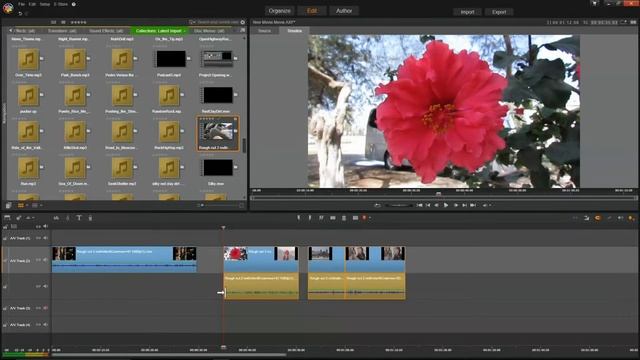Switch library to thumbnail view icon
The image size is (640, 360).
pyautogui.click(x=20, y=205)
